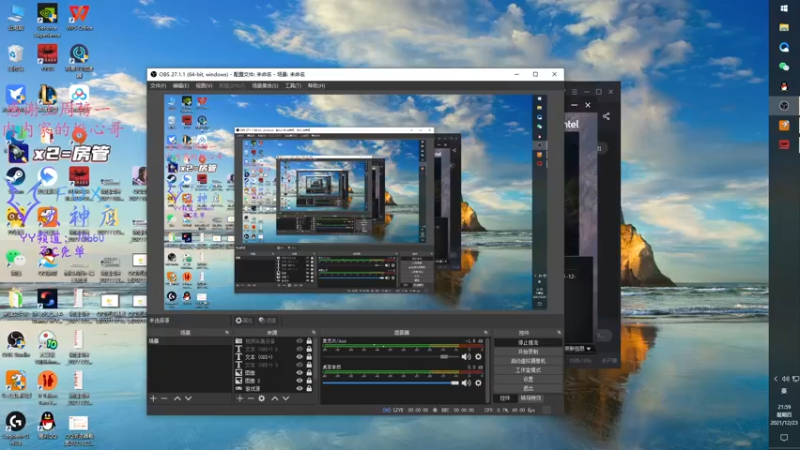Image resolution: width=800 pixels, height=450 pixels.
Task: Move scene up in Scenes panel
Action: point(177,398)
